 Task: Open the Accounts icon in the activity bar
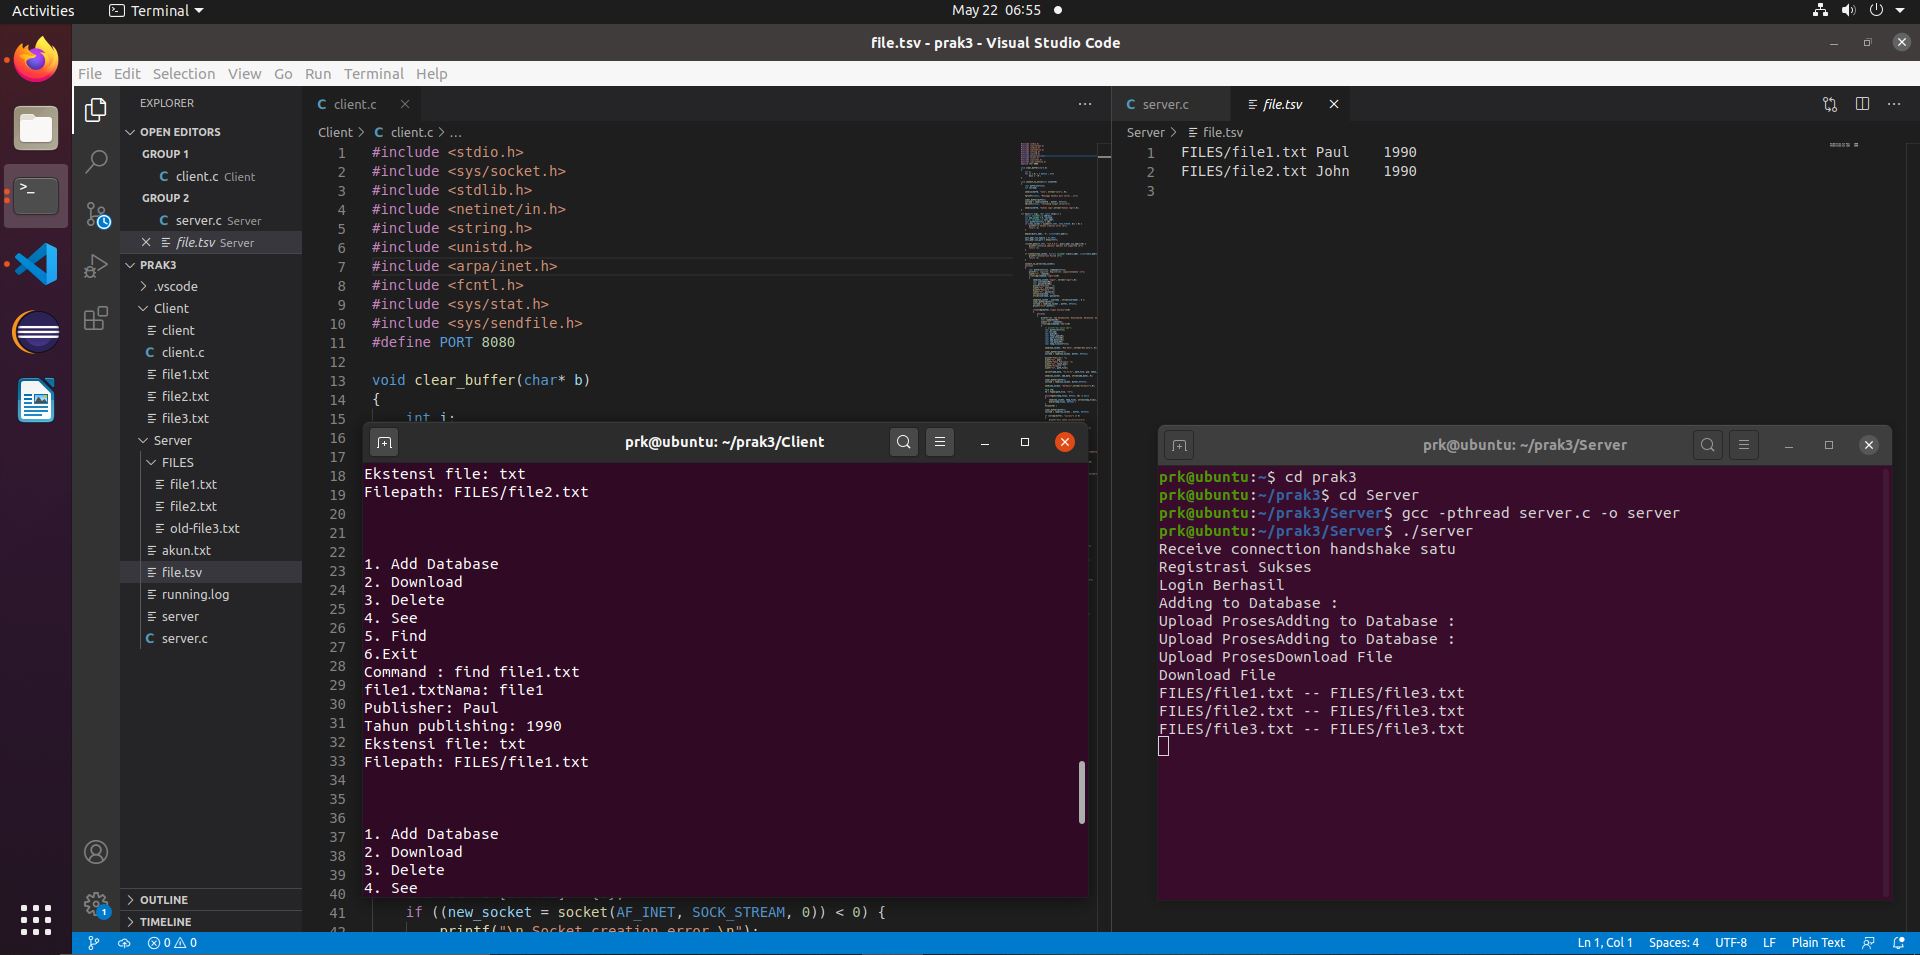[x=96, y=852]
